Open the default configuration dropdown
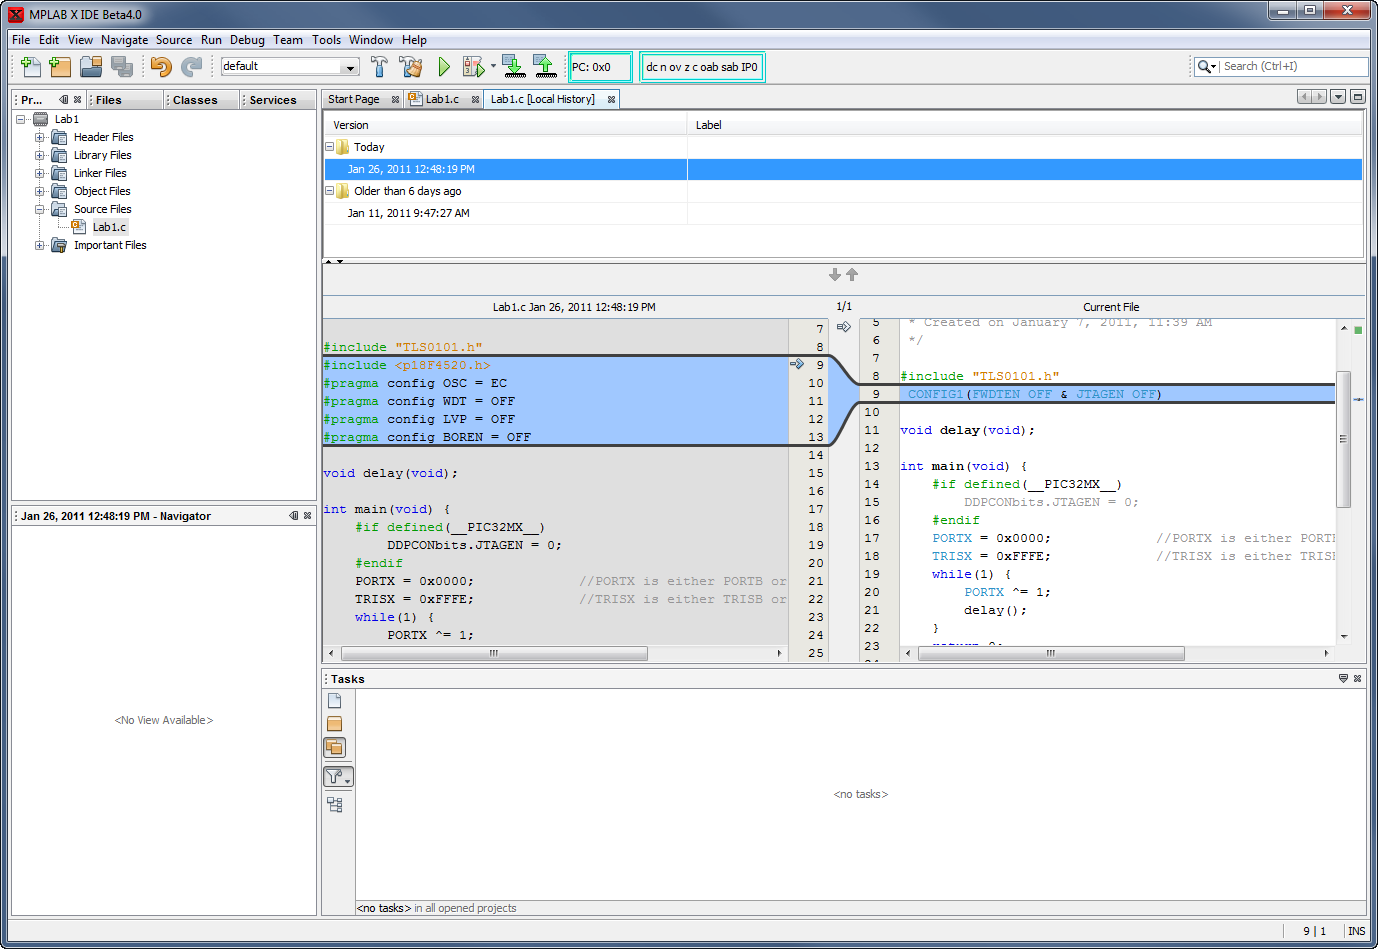Screen dimensions: 1378x949 point(350,67)
